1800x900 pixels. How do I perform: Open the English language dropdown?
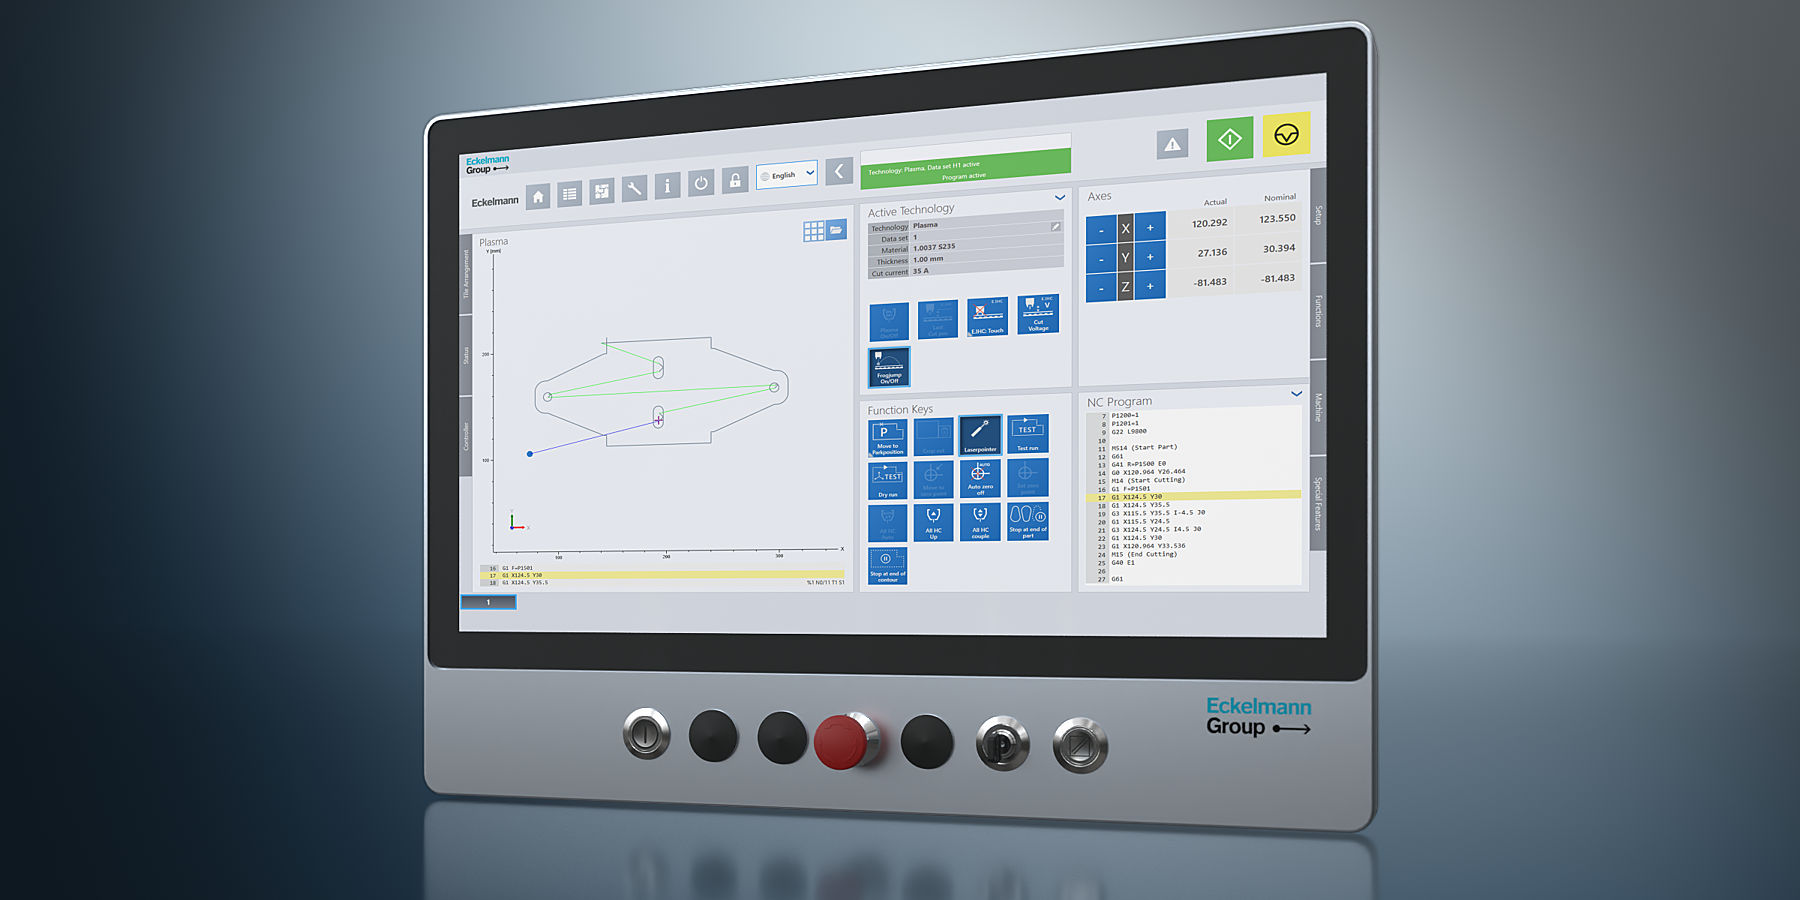[785, 176]
